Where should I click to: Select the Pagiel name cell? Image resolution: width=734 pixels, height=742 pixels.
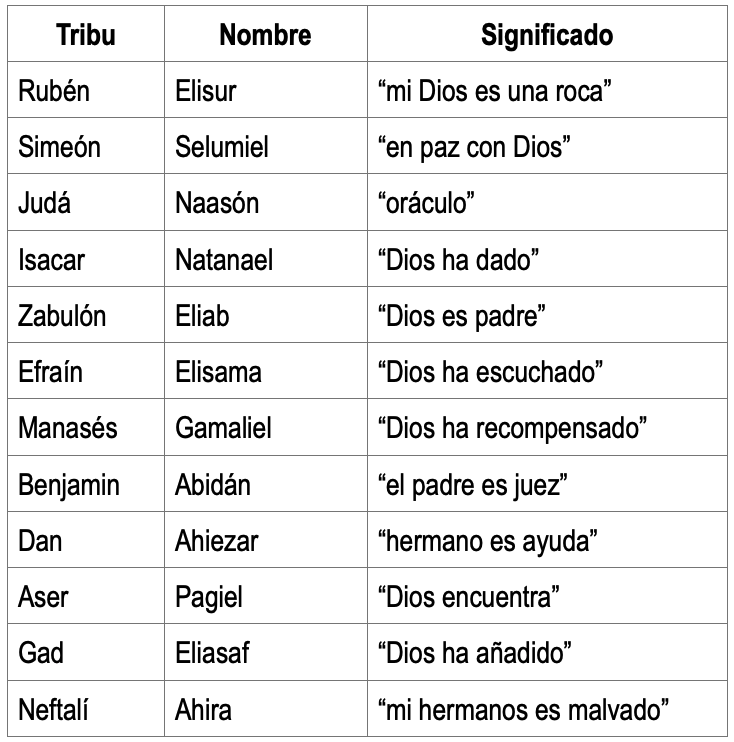tap(265, 595)
